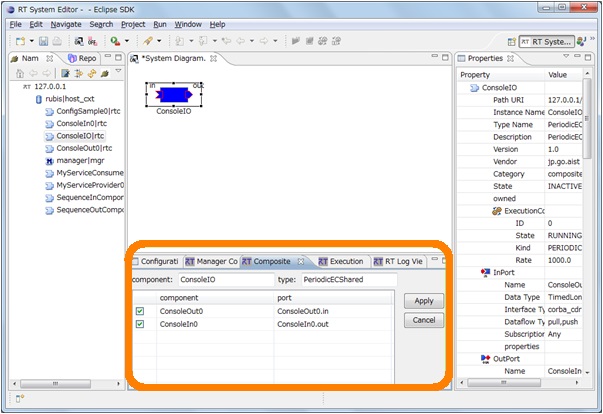The image size is (603, 414).
Task: Select the ConsoleIO component block in diagram
Action: [x=174, y=94]
